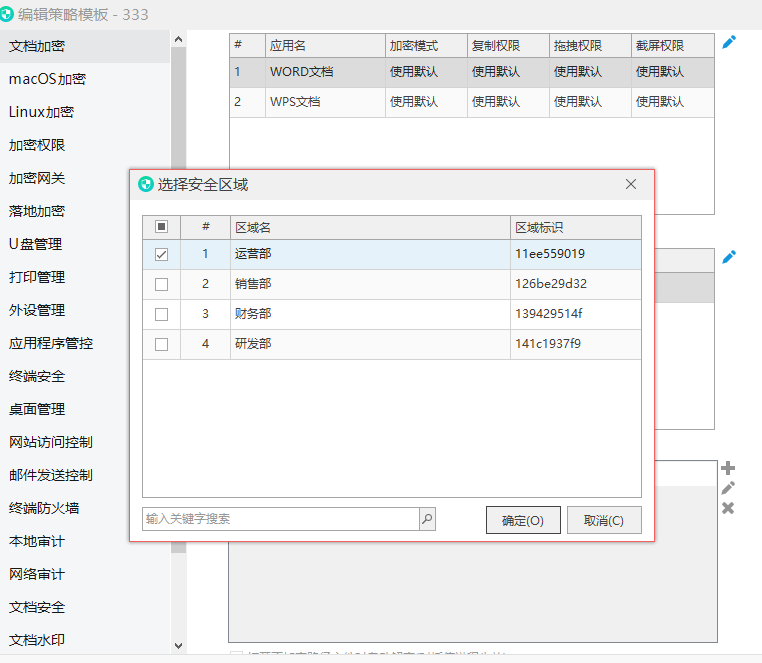Image resolution: width=762 pixels, height=663 pixels.
Task: Open the U盘管理 sidebar section
Action: point(36,244)
